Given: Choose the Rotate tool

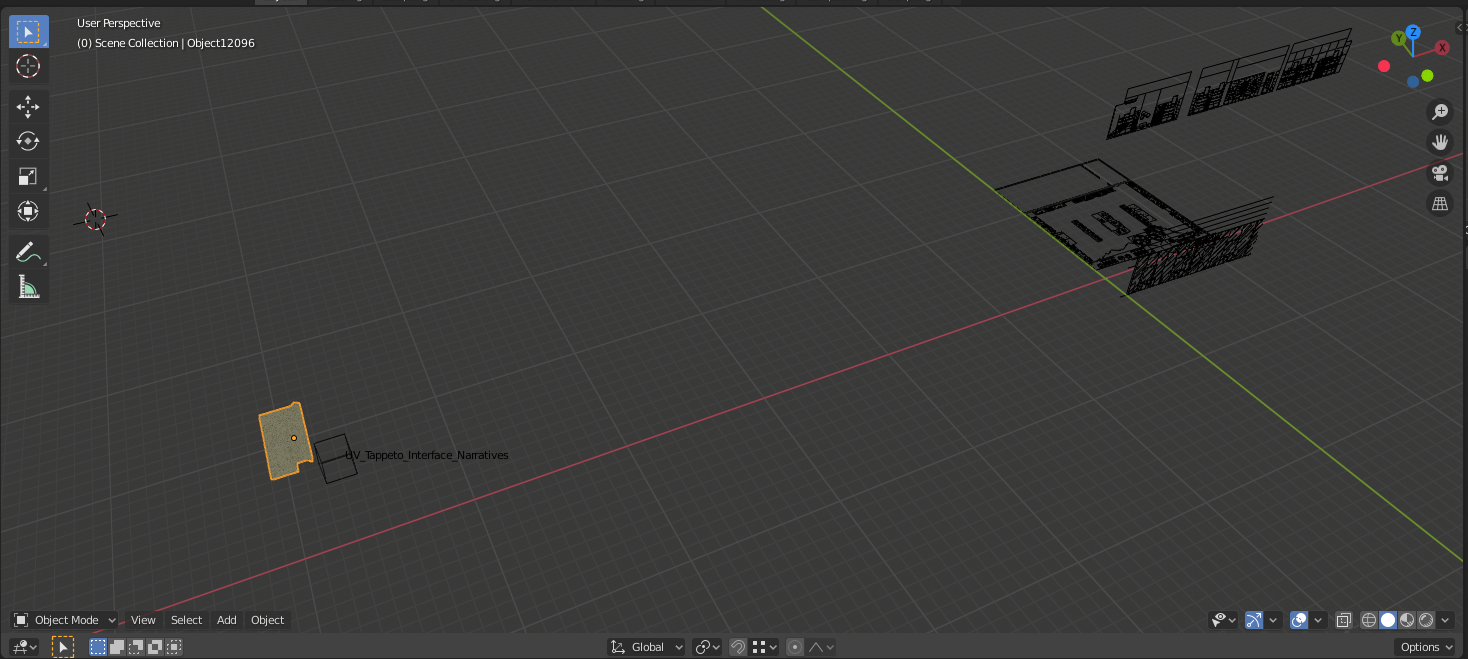Looking at the screenshot, I should pos(28,141).
